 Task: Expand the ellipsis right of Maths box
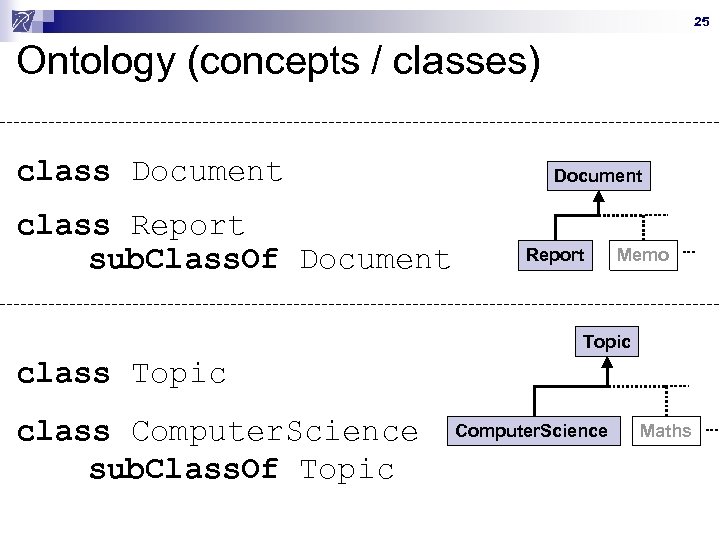pos(710,431)
